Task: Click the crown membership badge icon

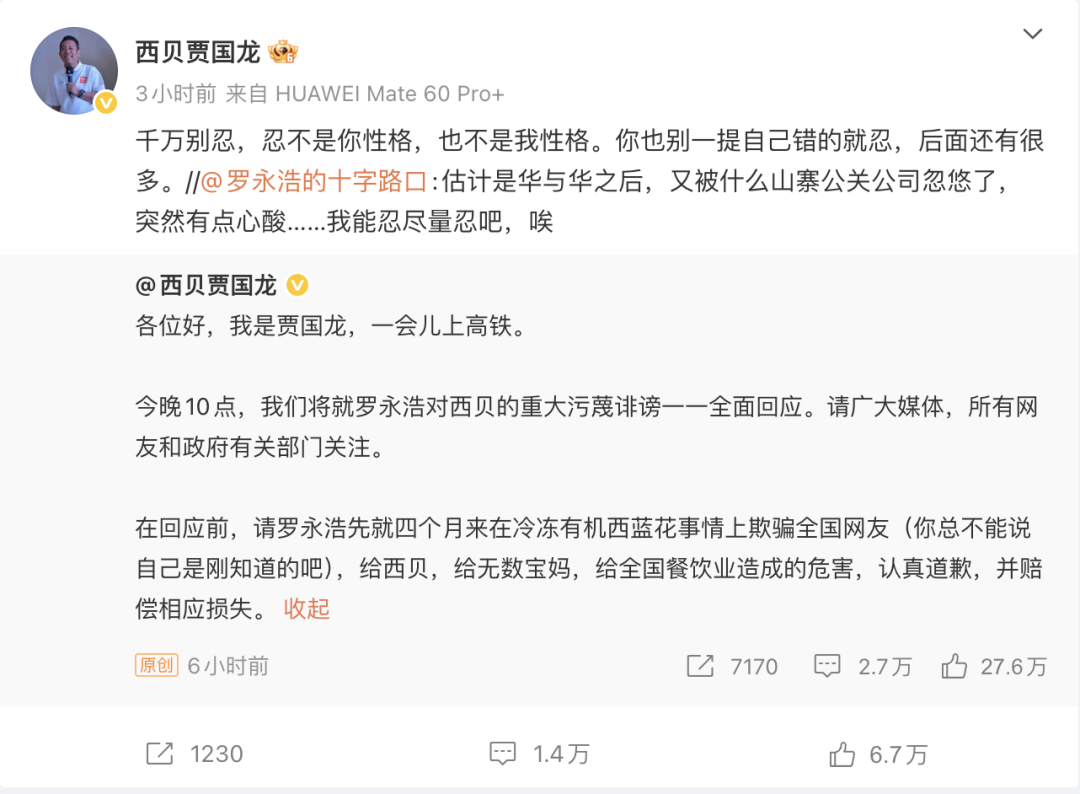Action: (283, 52)
